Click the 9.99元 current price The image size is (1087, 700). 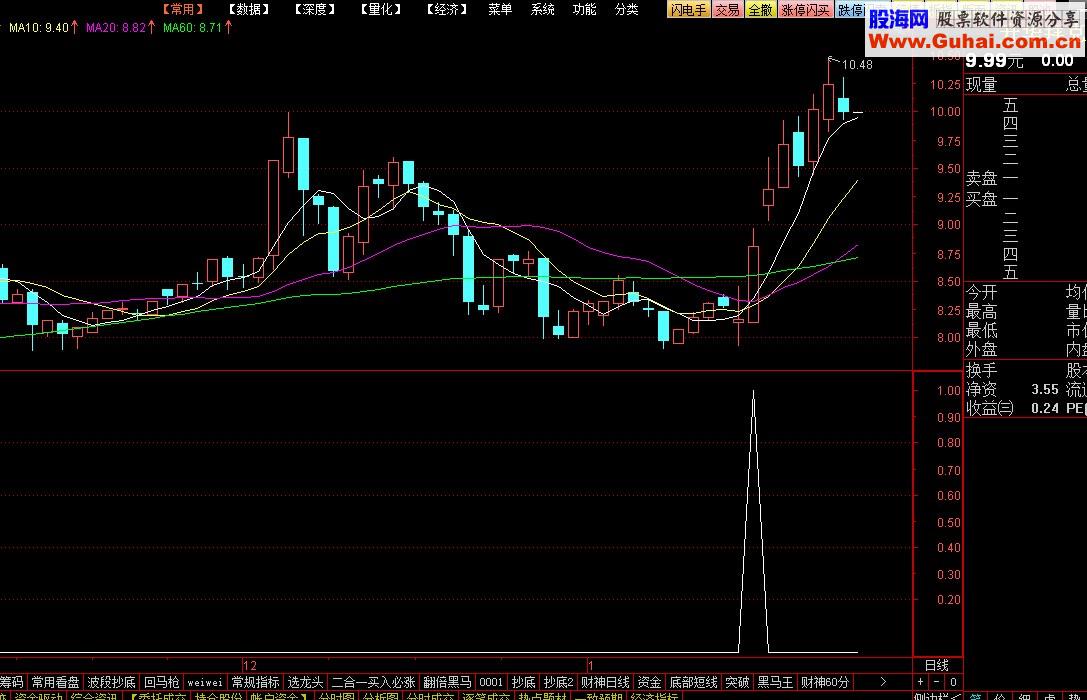pos(994,61)
